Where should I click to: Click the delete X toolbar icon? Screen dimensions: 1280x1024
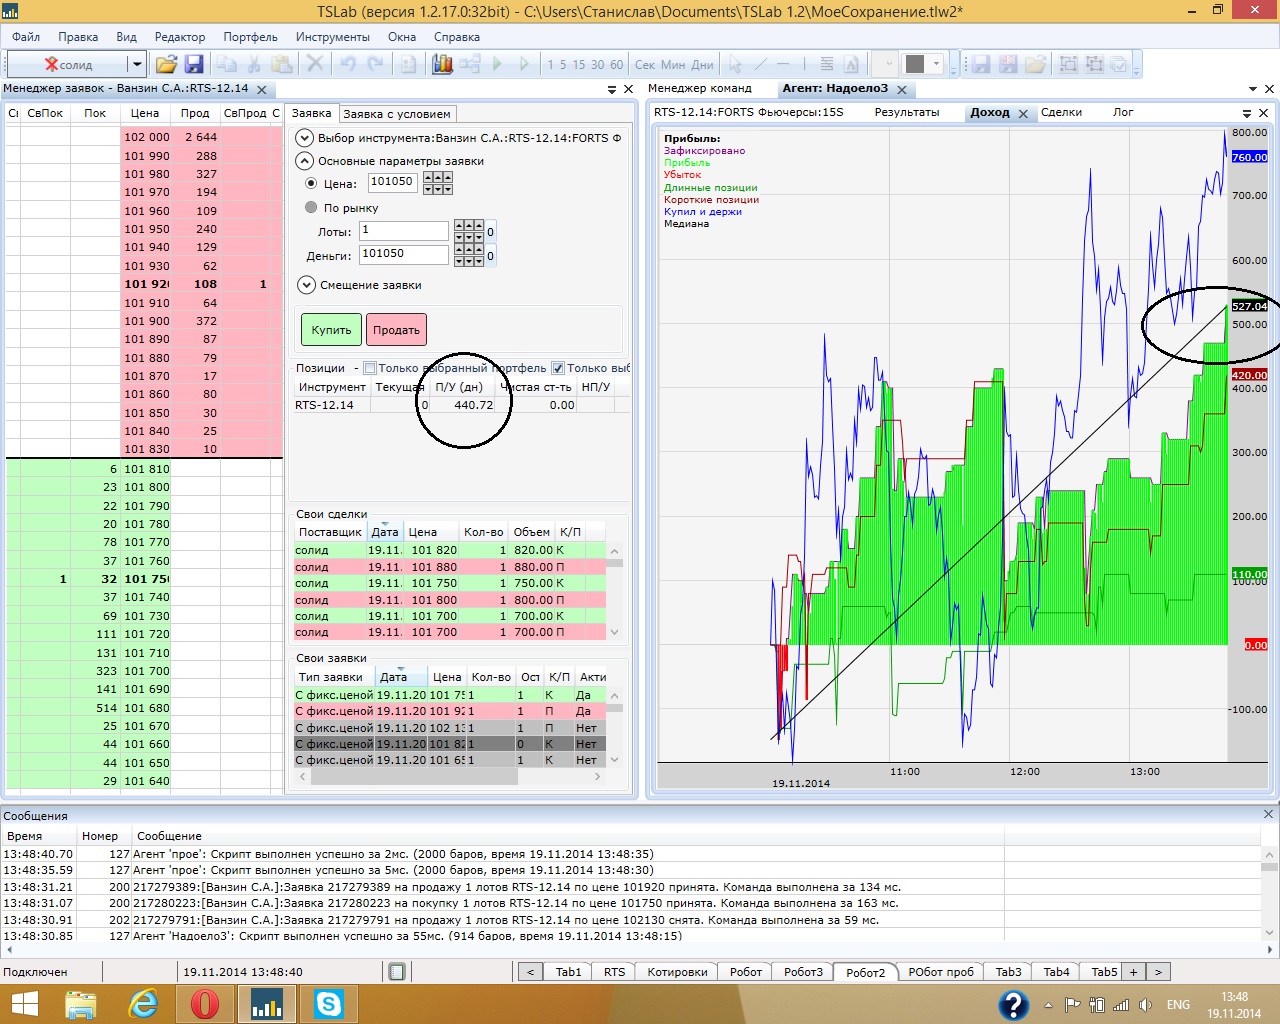(x=315, y=64)
